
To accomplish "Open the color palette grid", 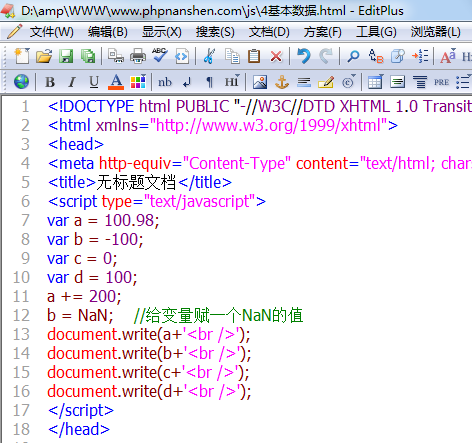I will pos(138,82).
